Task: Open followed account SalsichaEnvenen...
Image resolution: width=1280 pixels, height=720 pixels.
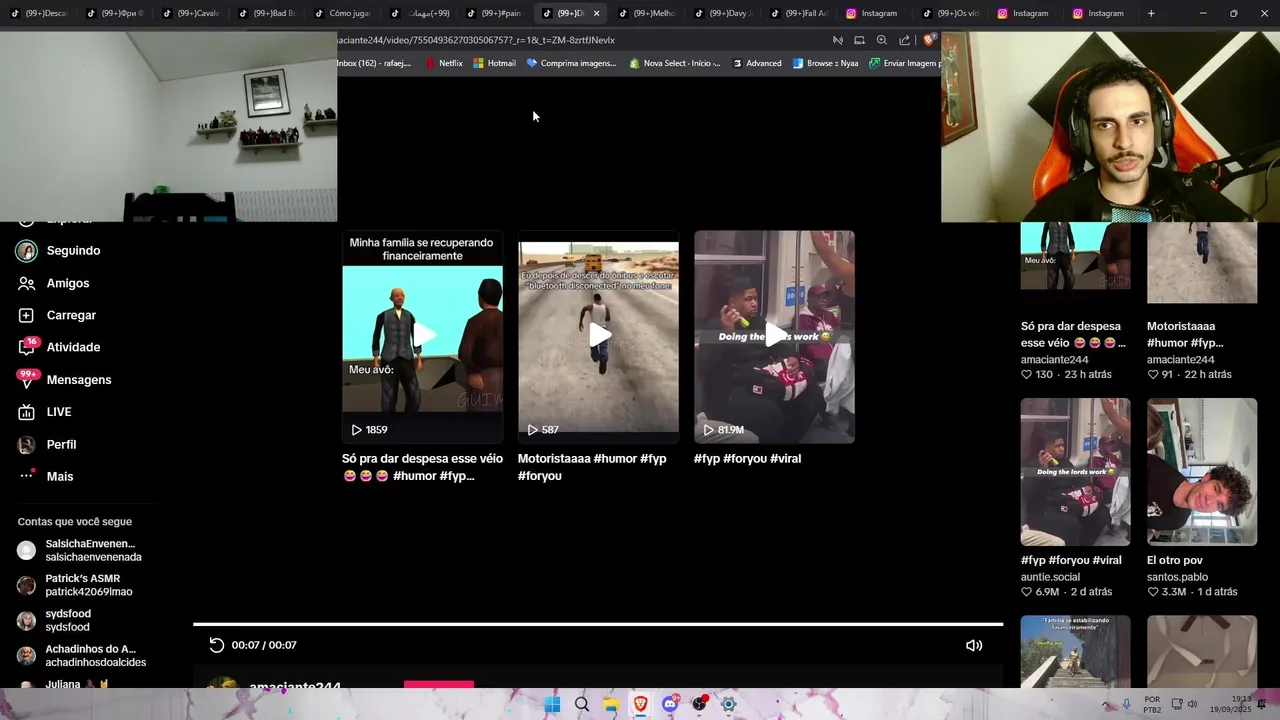Action: pos(80,550)
